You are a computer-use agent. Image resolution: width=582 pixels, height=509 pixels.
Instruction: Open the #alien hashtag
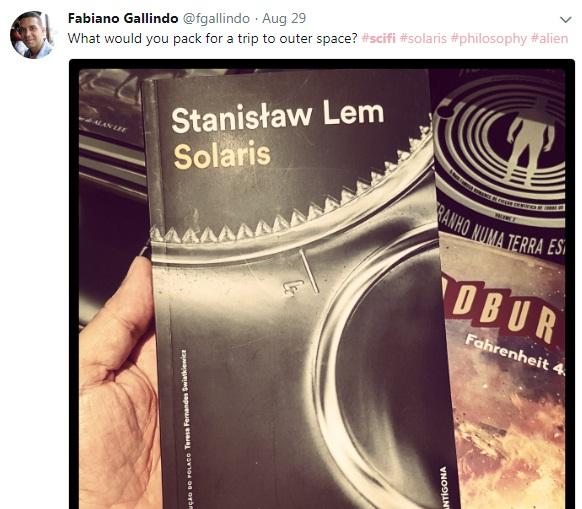point(549,38)
